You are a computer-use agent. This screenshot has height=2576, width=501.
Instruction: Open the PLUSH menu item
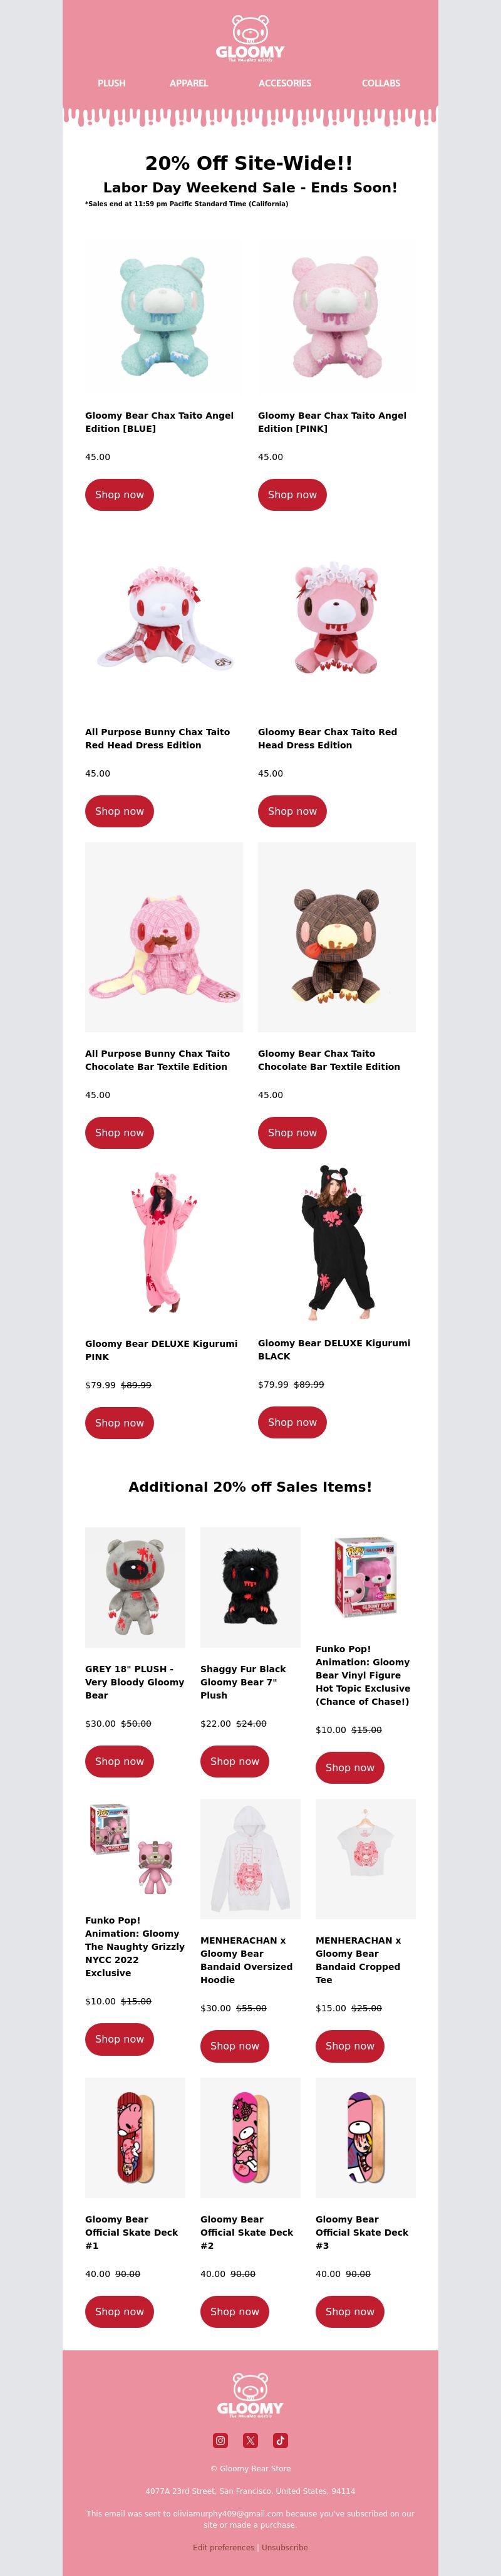pos(112,83)
